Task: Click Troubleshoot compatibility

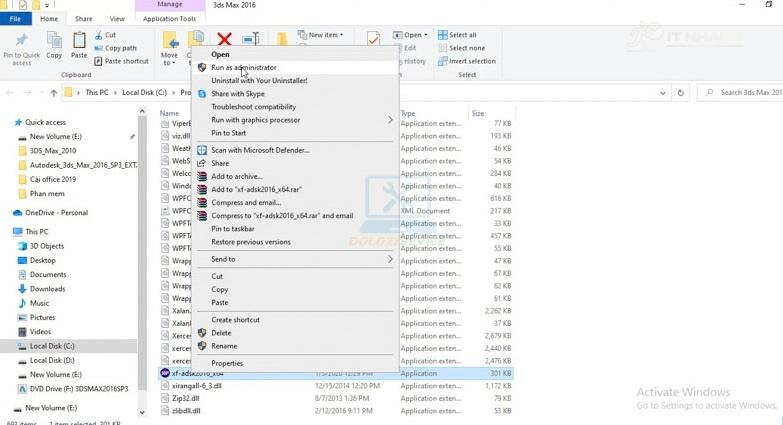Action: point(295,107)
